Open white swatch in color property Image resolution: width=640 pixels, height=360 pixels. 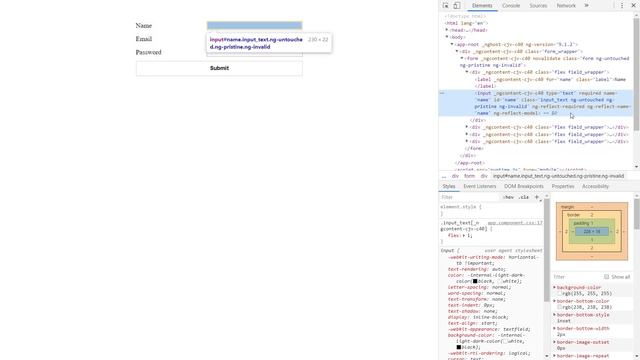pos(499,281)
